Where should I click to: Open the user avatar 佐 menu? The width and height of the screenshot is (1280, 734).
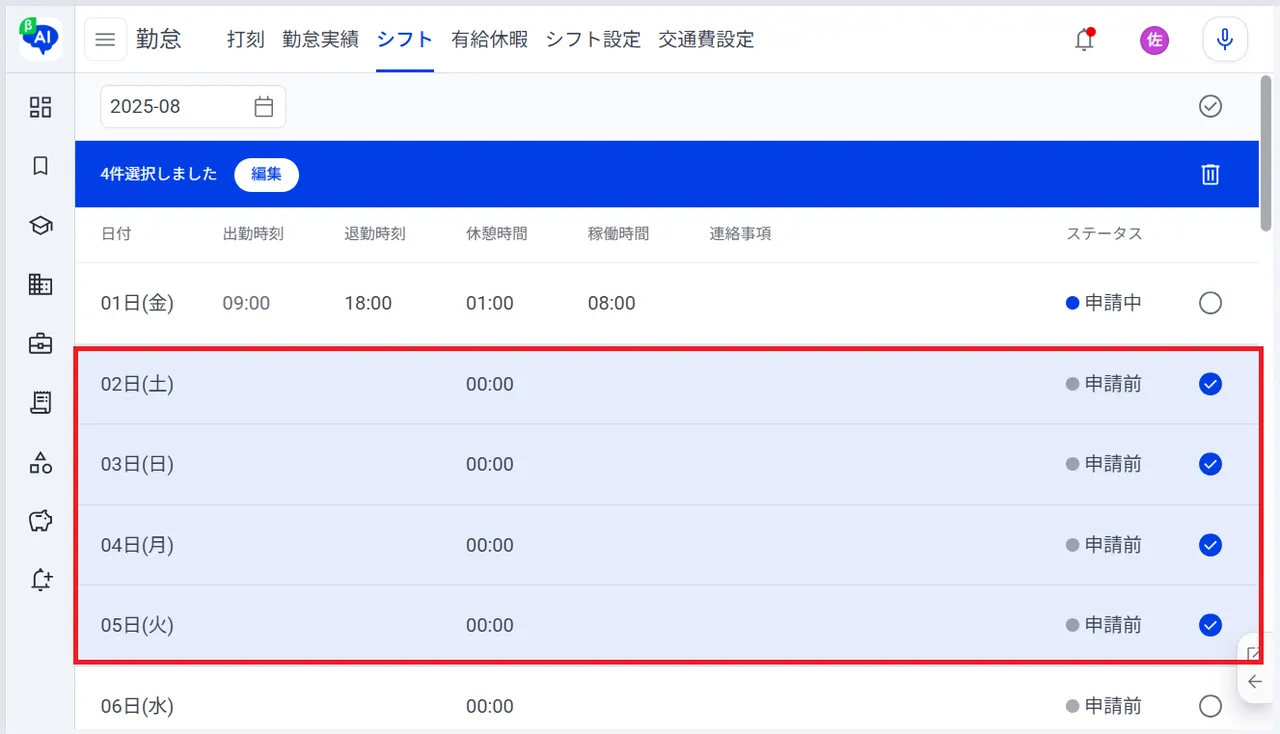tap(1154, 40)
